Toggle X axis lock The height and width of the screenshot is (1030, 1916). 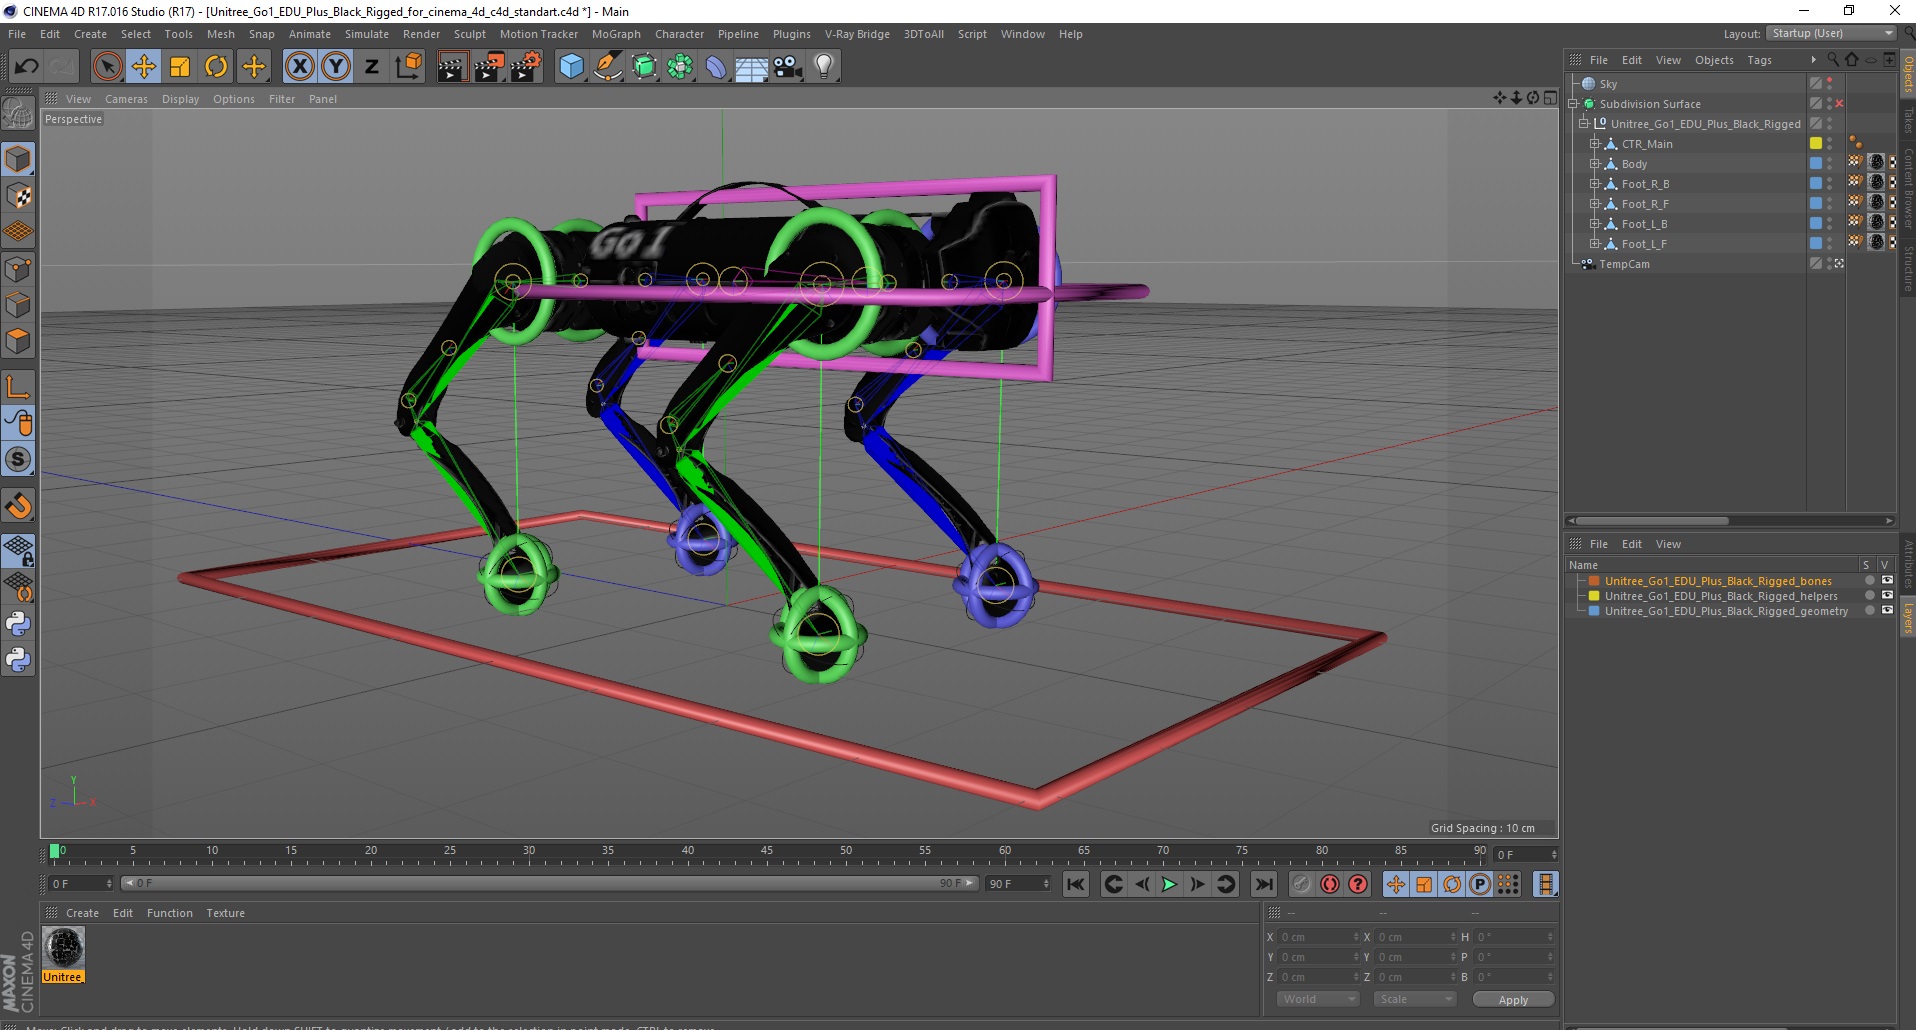tap(299, 67)
